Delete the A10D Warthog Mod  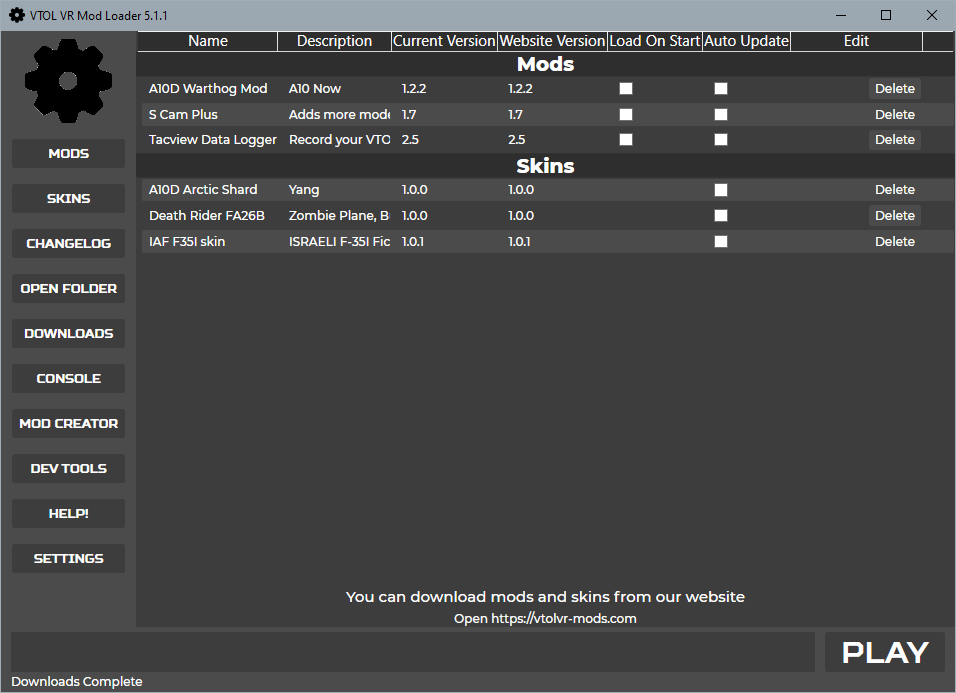tap(894, 89)
